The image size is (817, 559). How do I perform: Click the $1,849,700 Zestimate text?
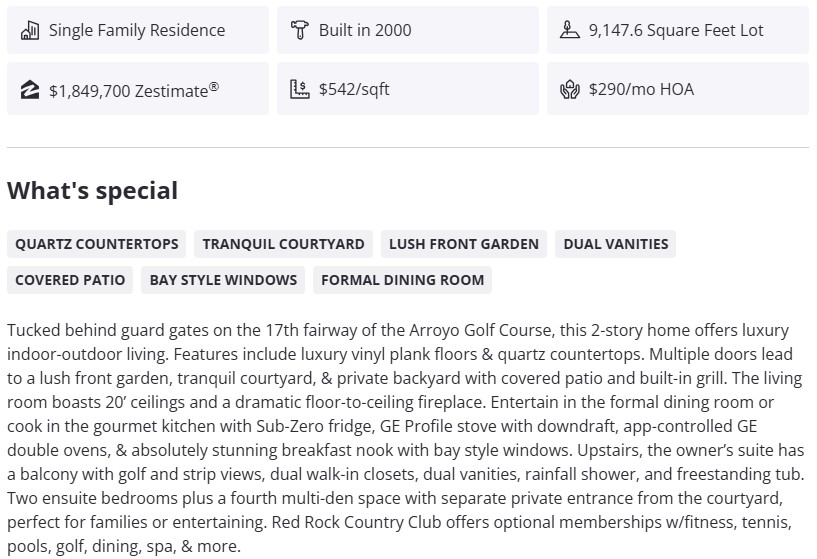coord(134,89)
